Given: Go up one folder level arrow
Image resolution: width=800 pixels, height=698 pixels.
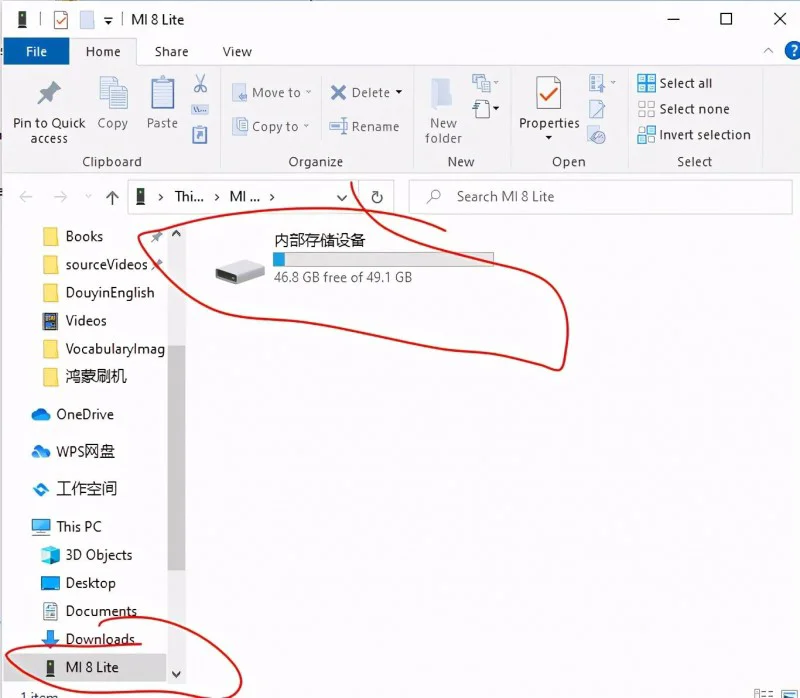Looking at the screenshot, I should coord(112,197).
